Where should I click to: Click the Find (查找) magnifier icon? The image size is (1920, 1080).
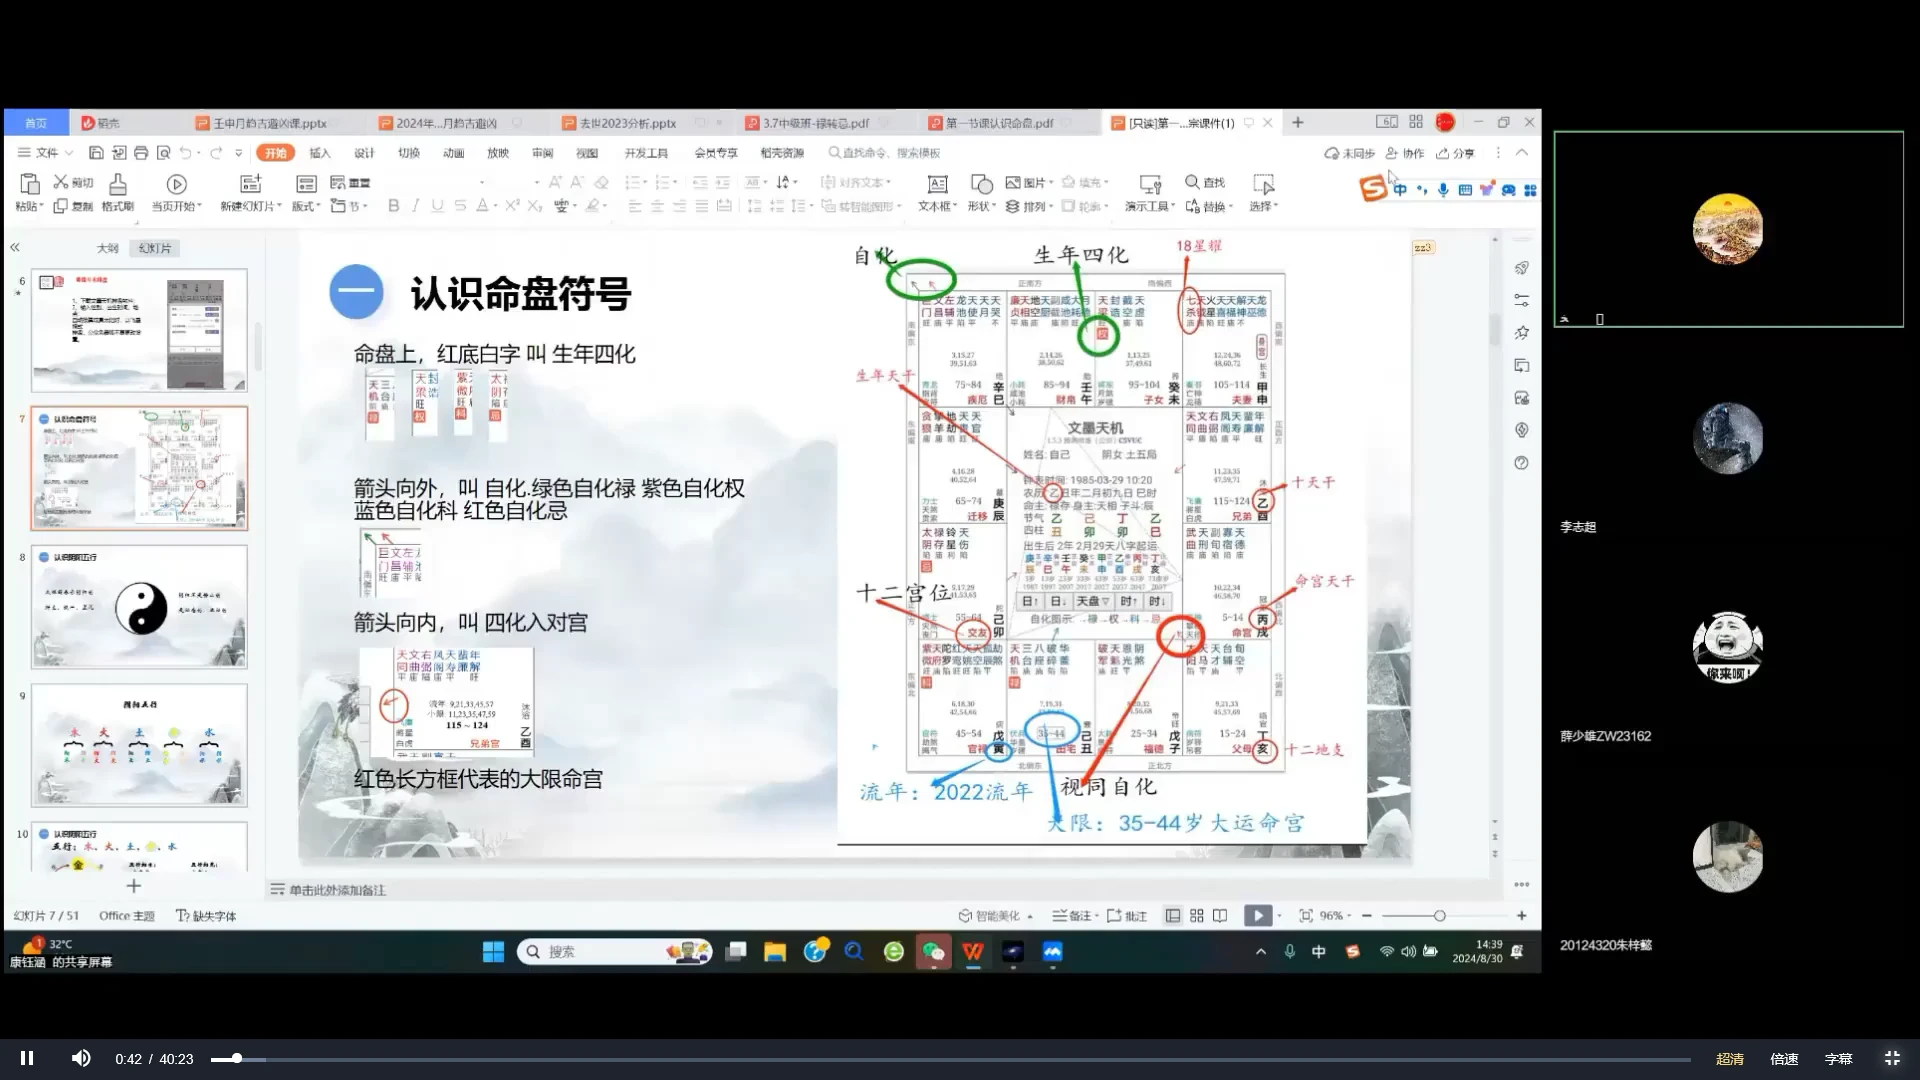(1192, 182)
